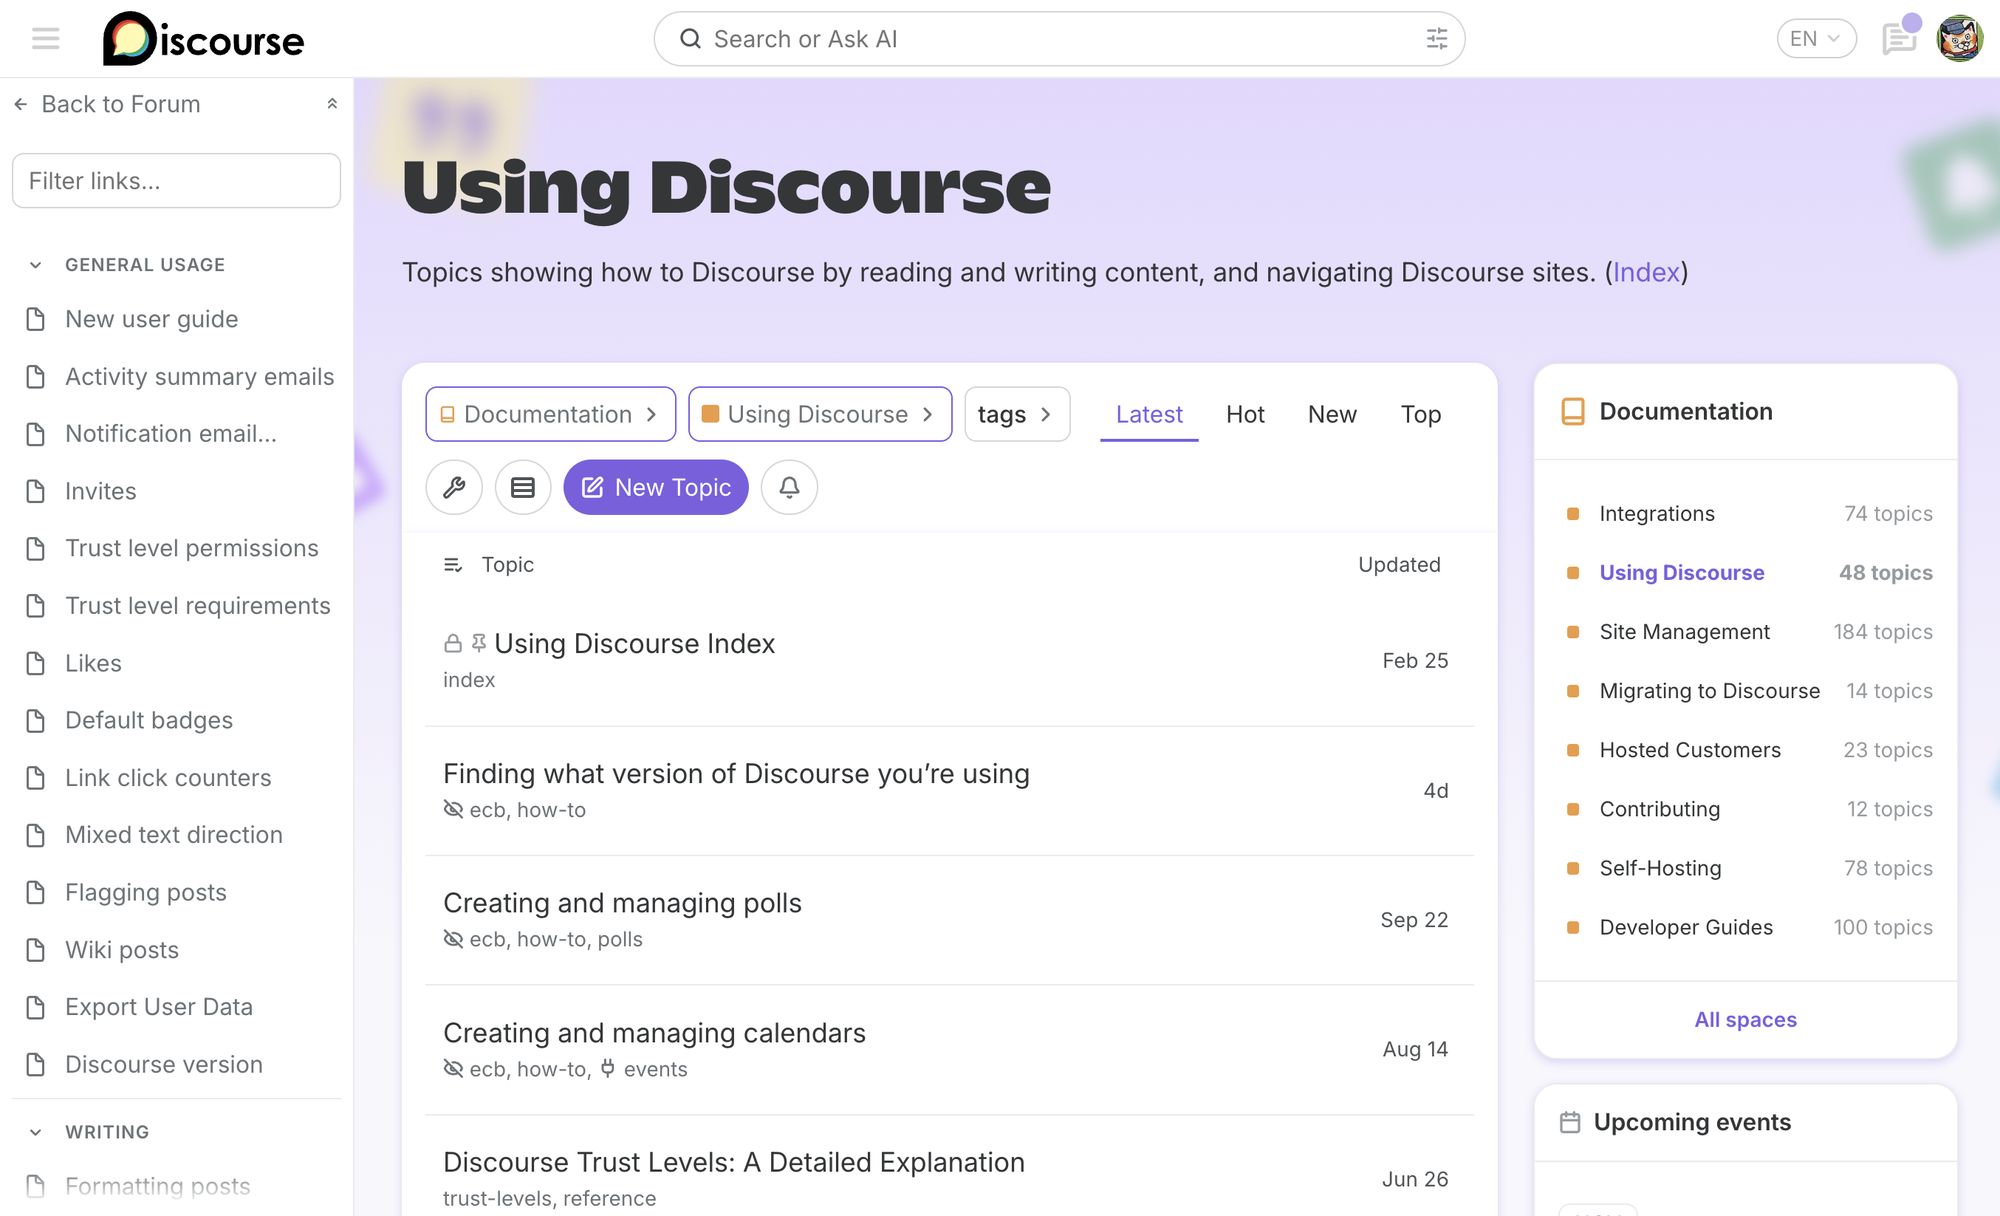The image size is (2000, 1216).
Task: Click the lock icon on Using Discourse Index
Action: pos(453,643)
